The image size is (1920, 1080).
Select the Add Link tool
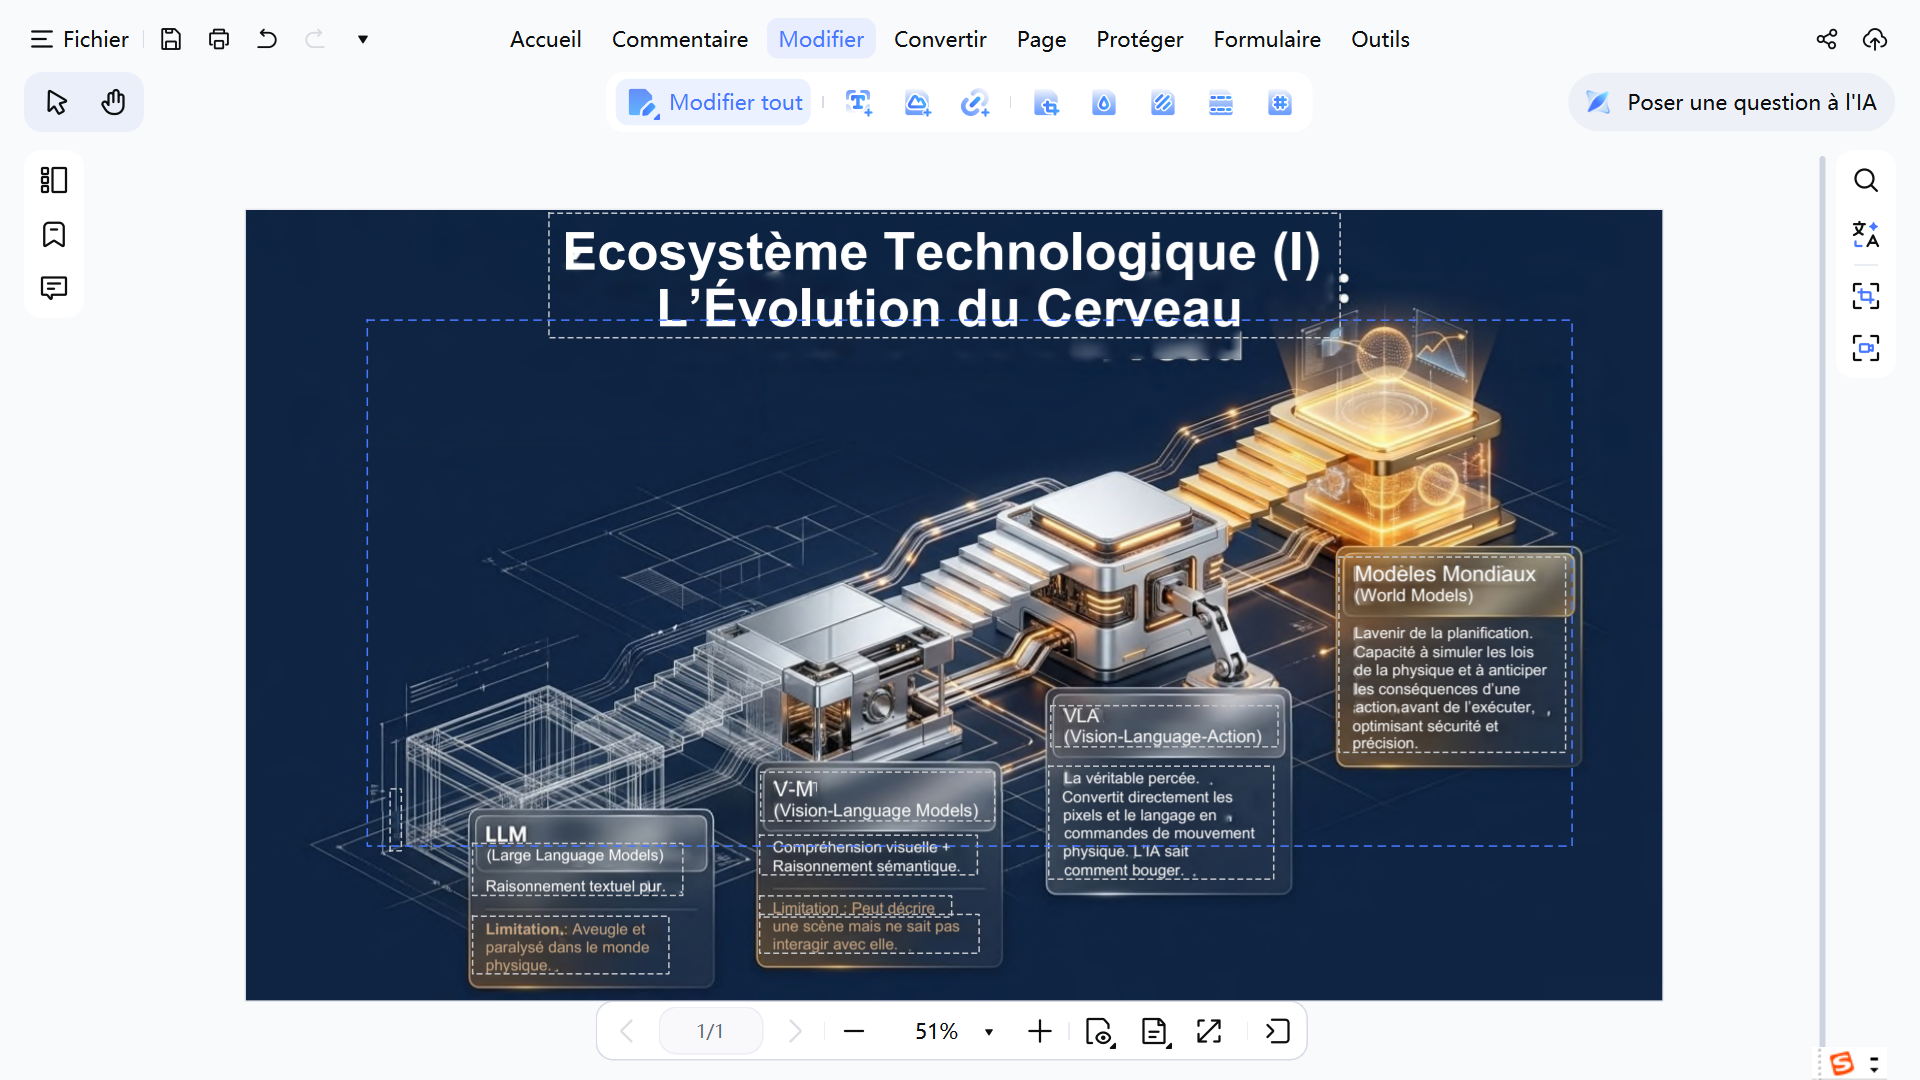pos(975,102)
